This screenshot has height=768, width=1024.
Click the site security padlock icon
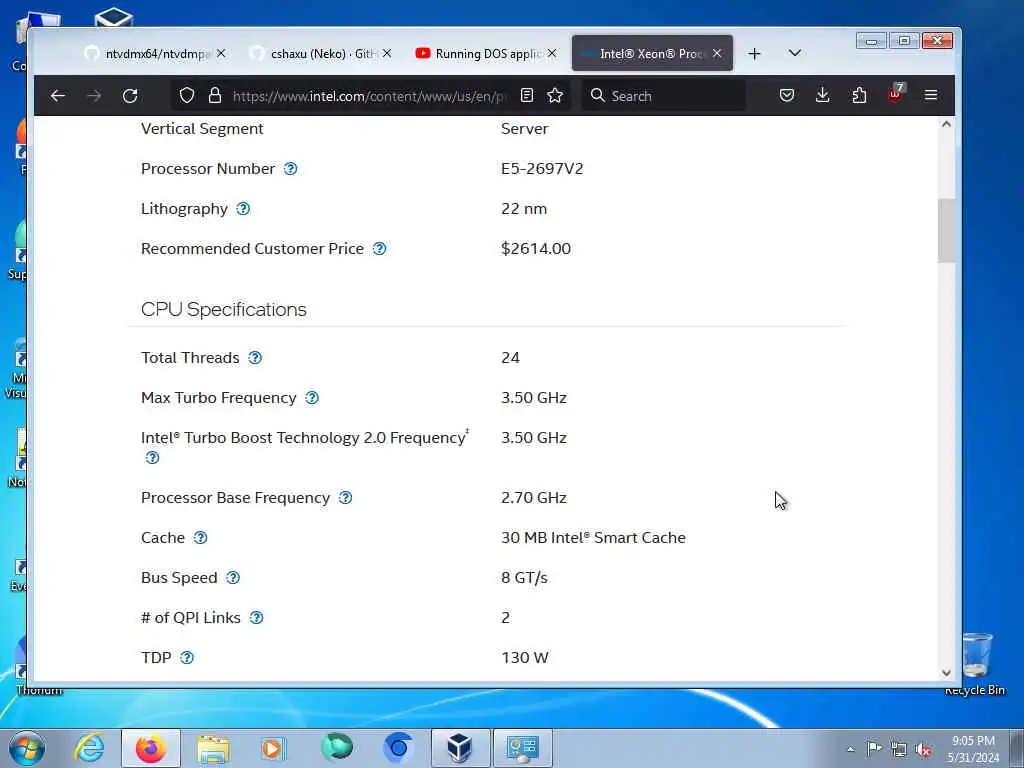[215, 95]
